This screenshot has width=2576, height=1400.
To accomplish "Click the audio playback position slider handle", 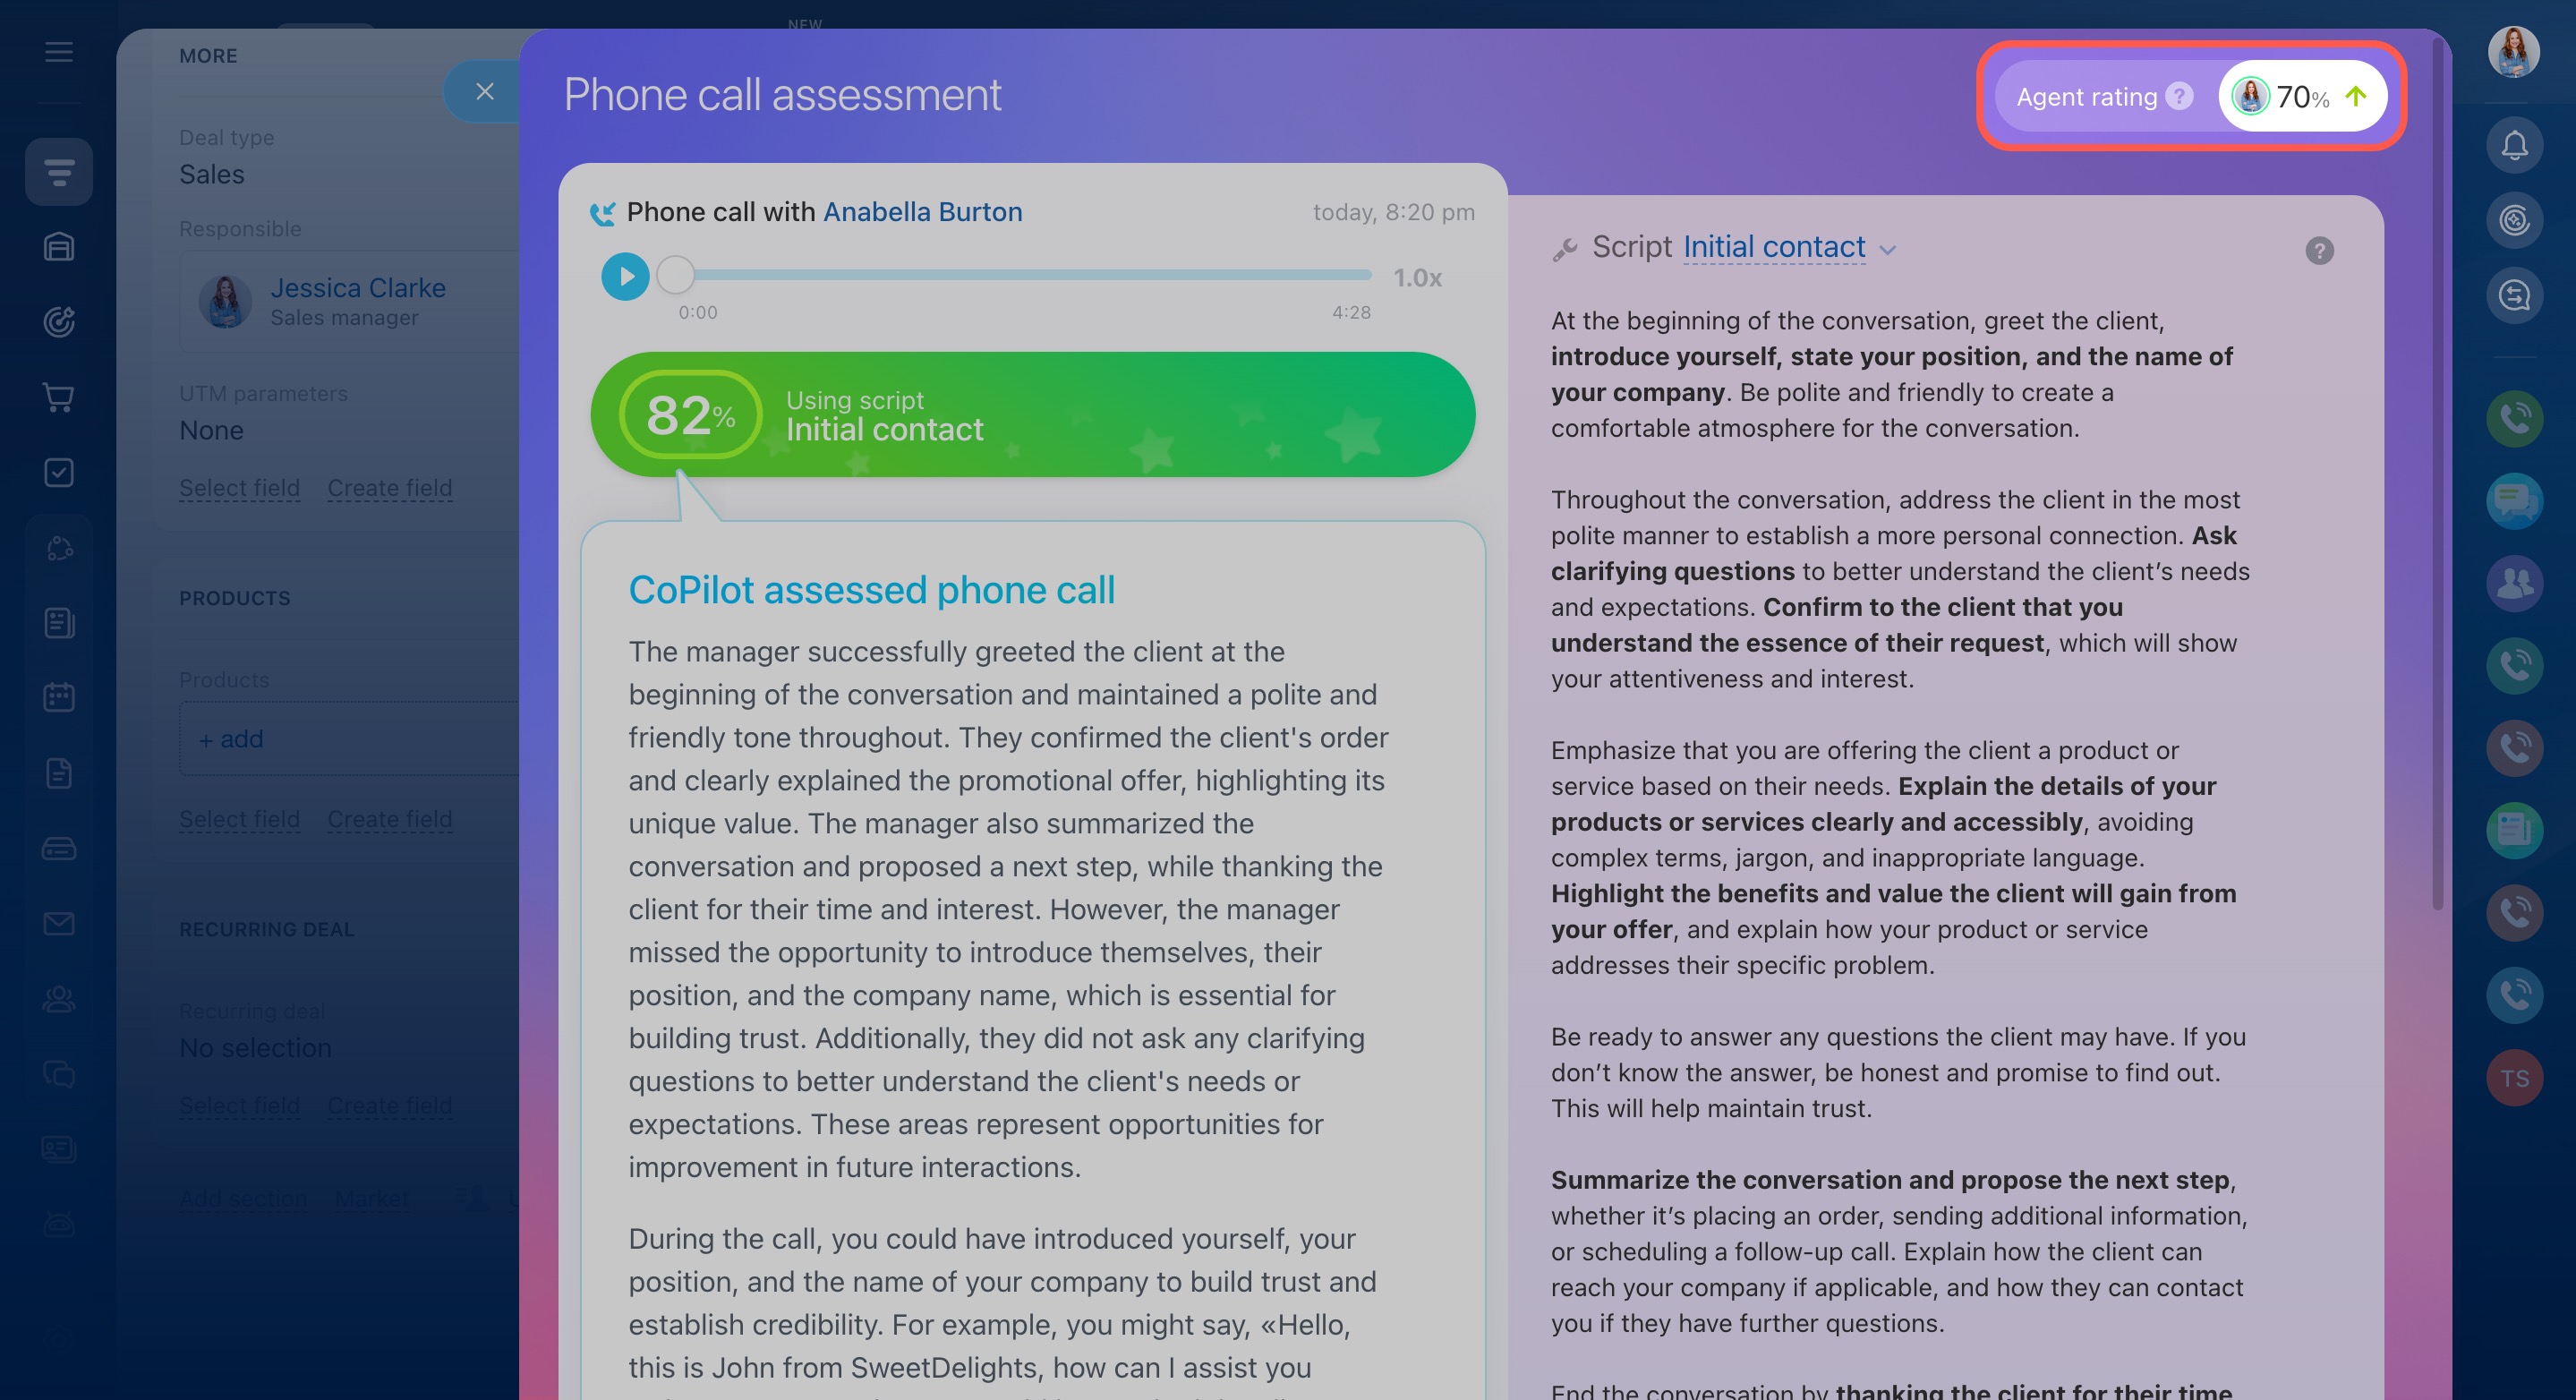I will point(676,275).
